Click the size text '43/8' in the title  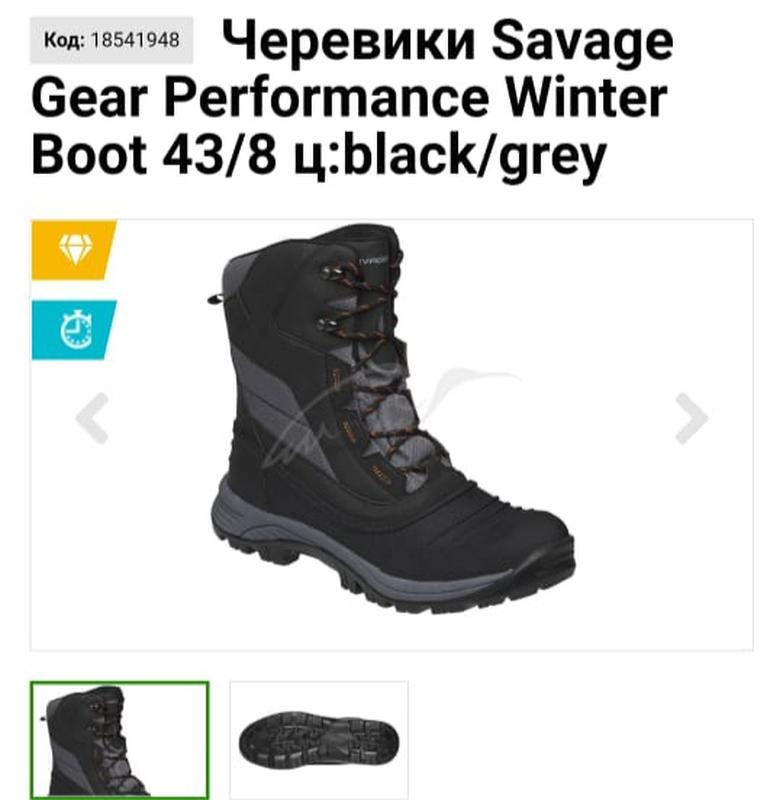click(x=220, y=154)
